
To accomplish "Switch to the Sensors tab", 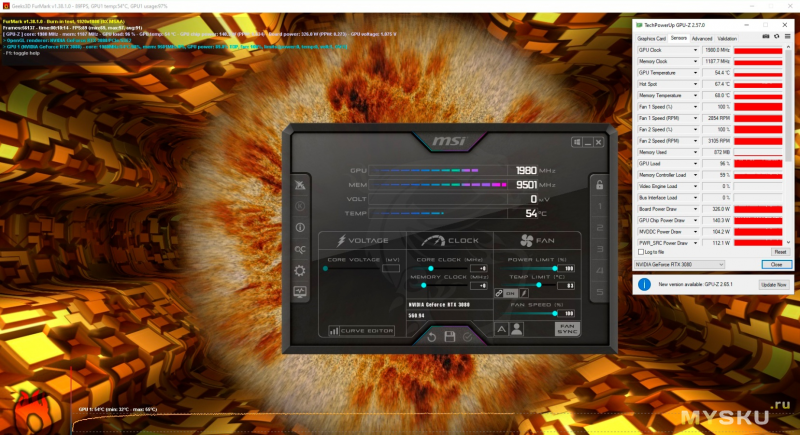I will pyautogui.click(x=679, y=38).
